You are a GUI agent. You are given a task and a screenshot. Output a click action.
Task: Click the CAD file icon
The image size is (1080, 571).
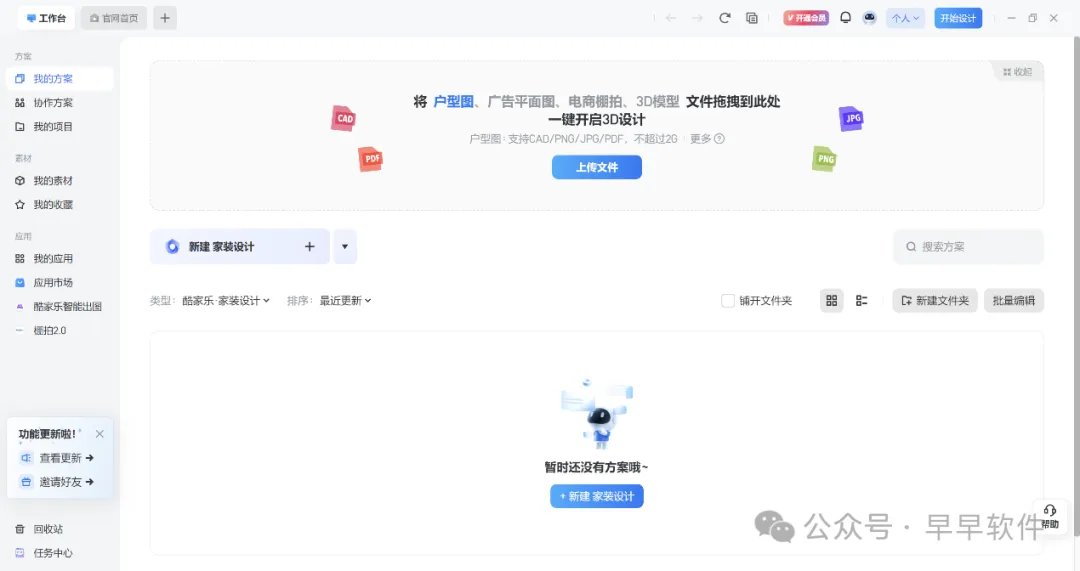click(x=344, y=118)
